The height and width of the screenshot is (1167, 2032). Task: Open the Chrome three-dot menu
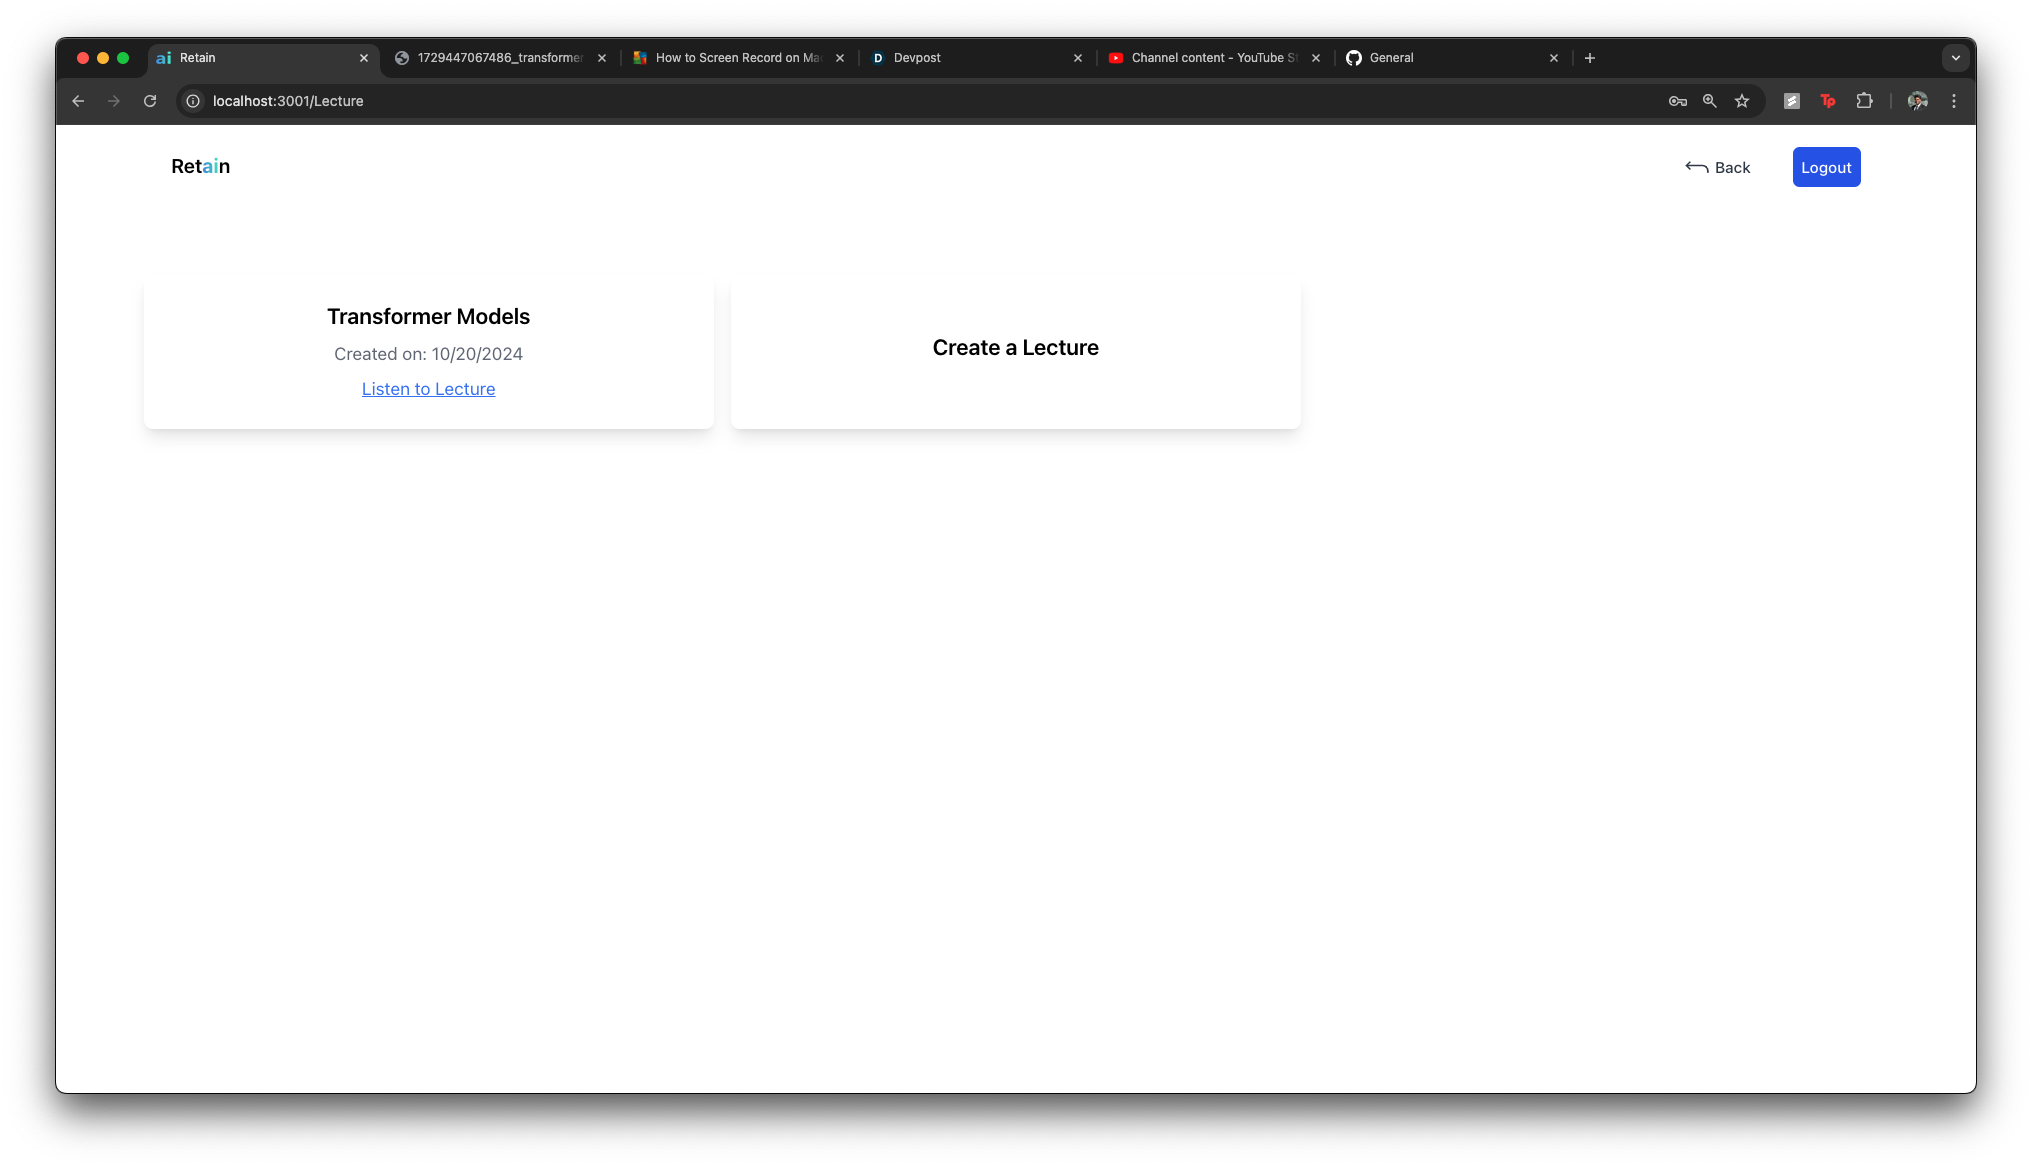(x=1954, y=101)
